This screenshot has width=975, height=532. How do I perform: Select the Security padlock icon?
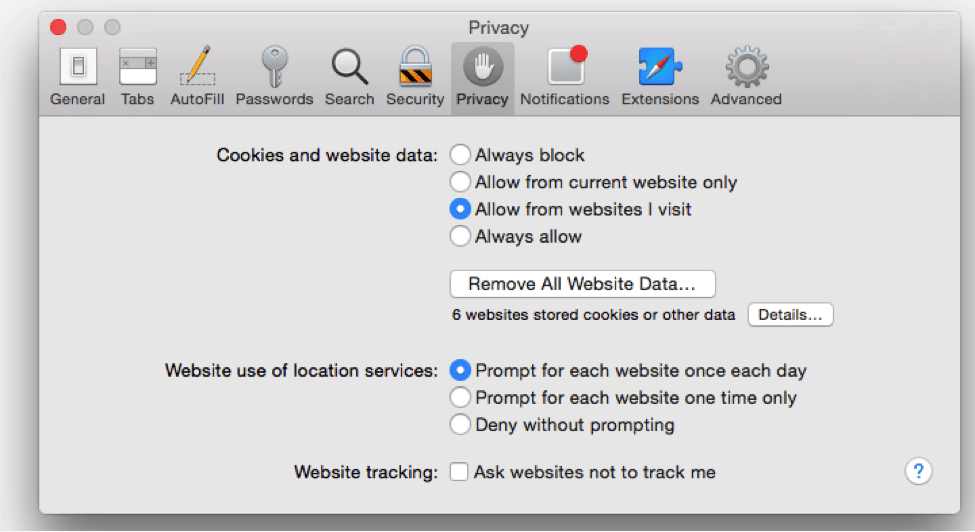click(x=415, y=77)
